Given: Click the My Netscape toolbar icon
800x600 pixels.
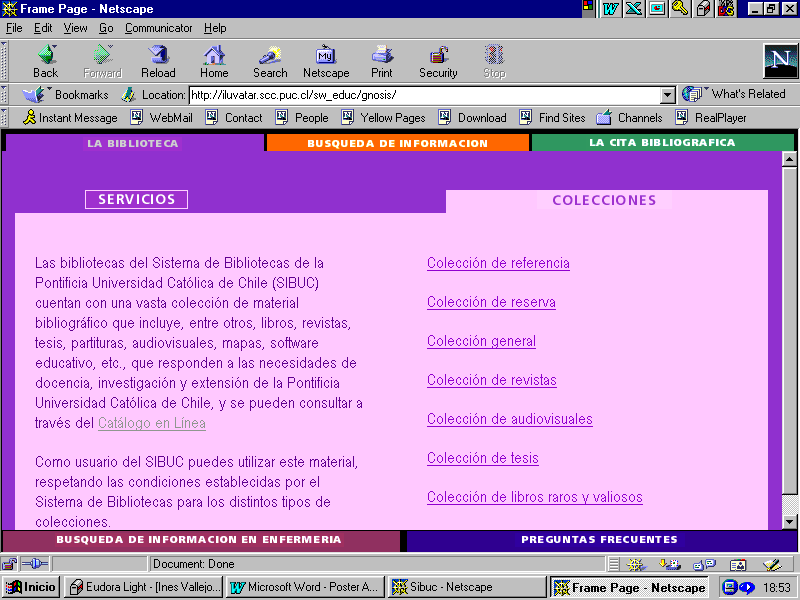Looking at the screenshot, I should pyautogui.click(x=326, y=56).
